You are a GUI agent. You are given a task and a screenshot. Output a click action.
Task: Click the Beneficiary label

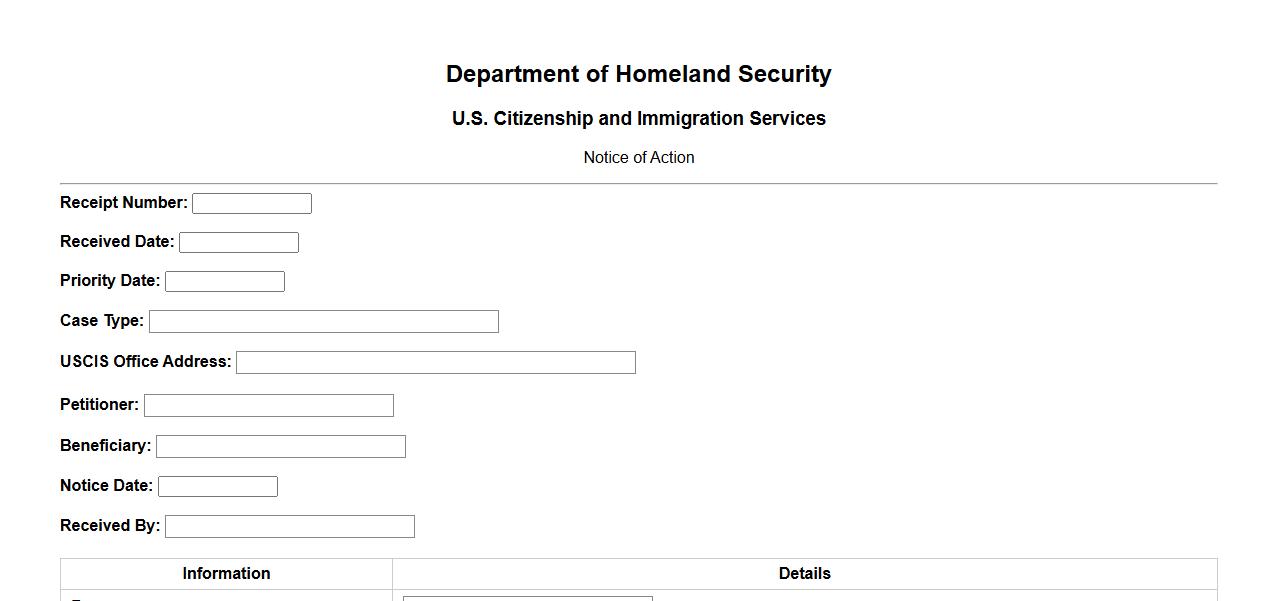105,446
